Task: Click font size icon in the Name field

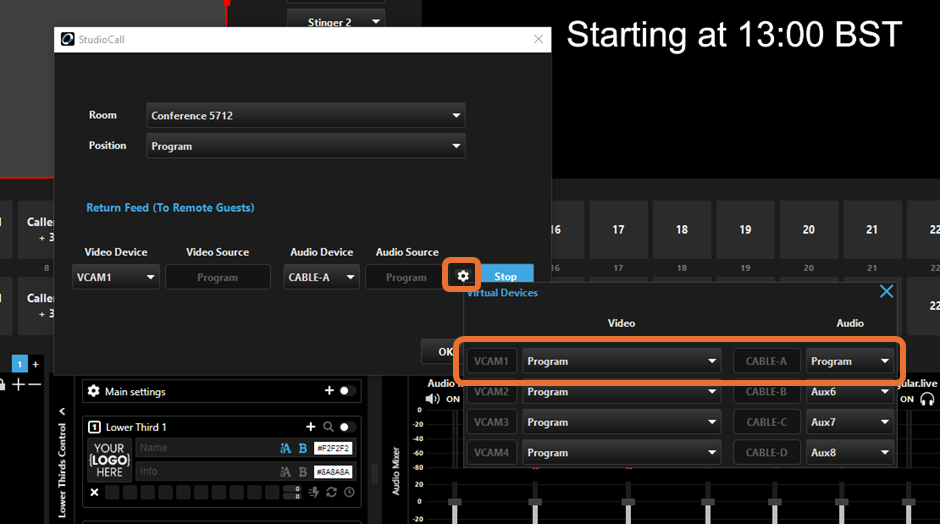Action: click(x=285, y=448)
